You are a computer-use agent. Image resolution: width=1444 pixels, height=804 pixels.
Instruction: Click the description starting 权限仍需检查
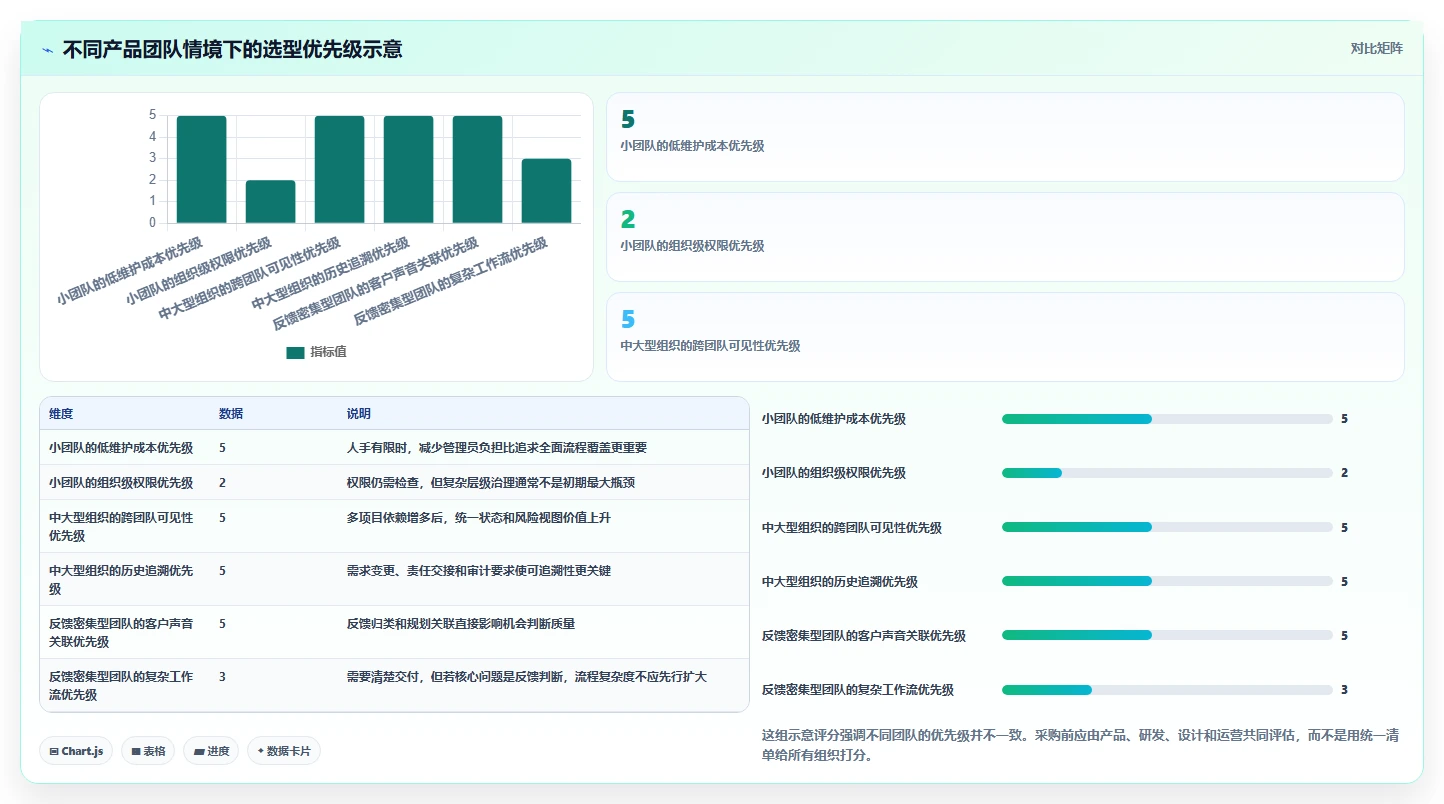[x=491, y=482]
